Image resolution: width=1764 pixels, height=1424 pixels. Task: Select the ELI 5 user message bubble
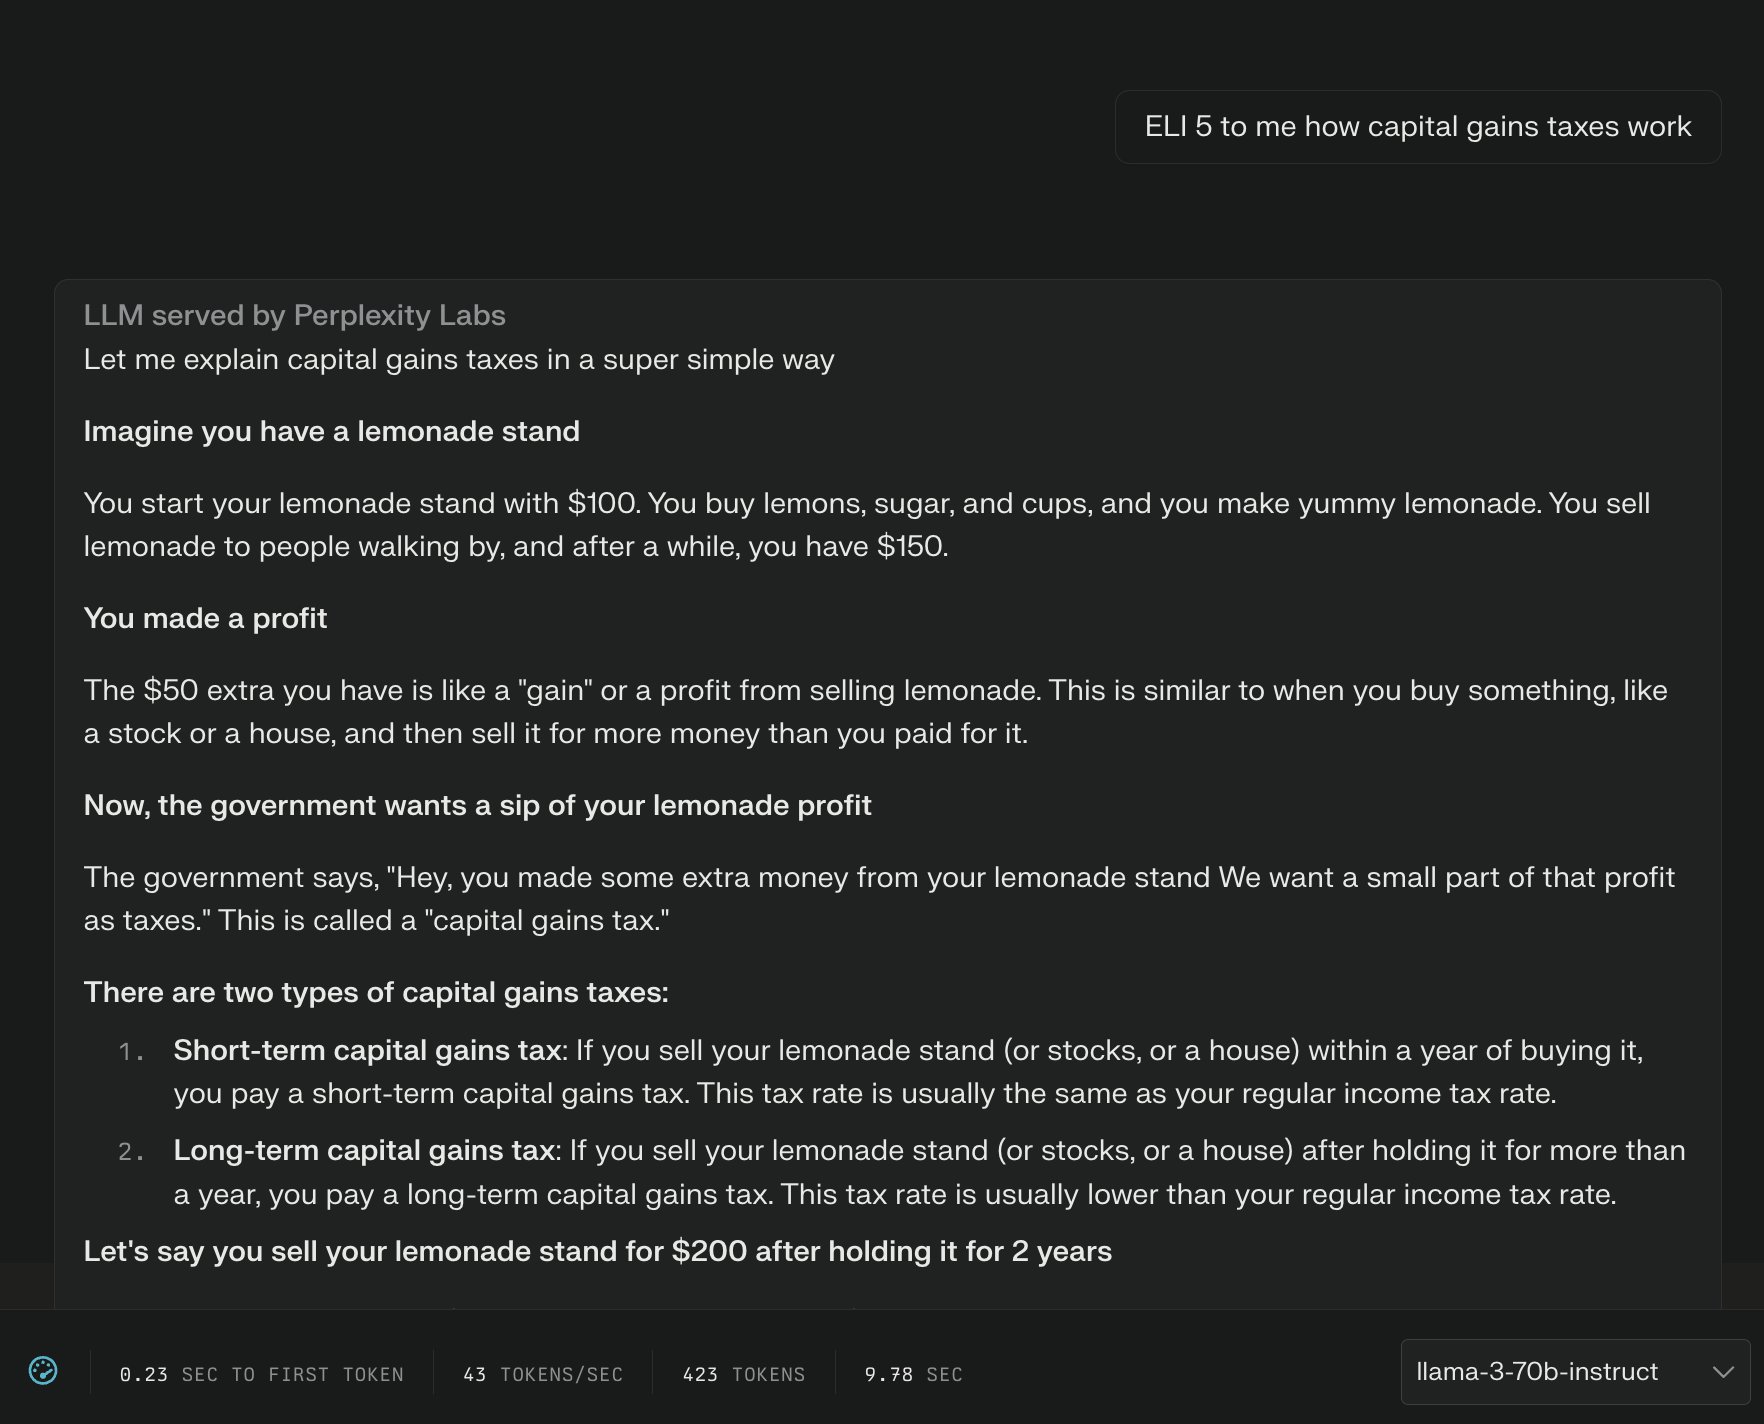point(1418,127)
